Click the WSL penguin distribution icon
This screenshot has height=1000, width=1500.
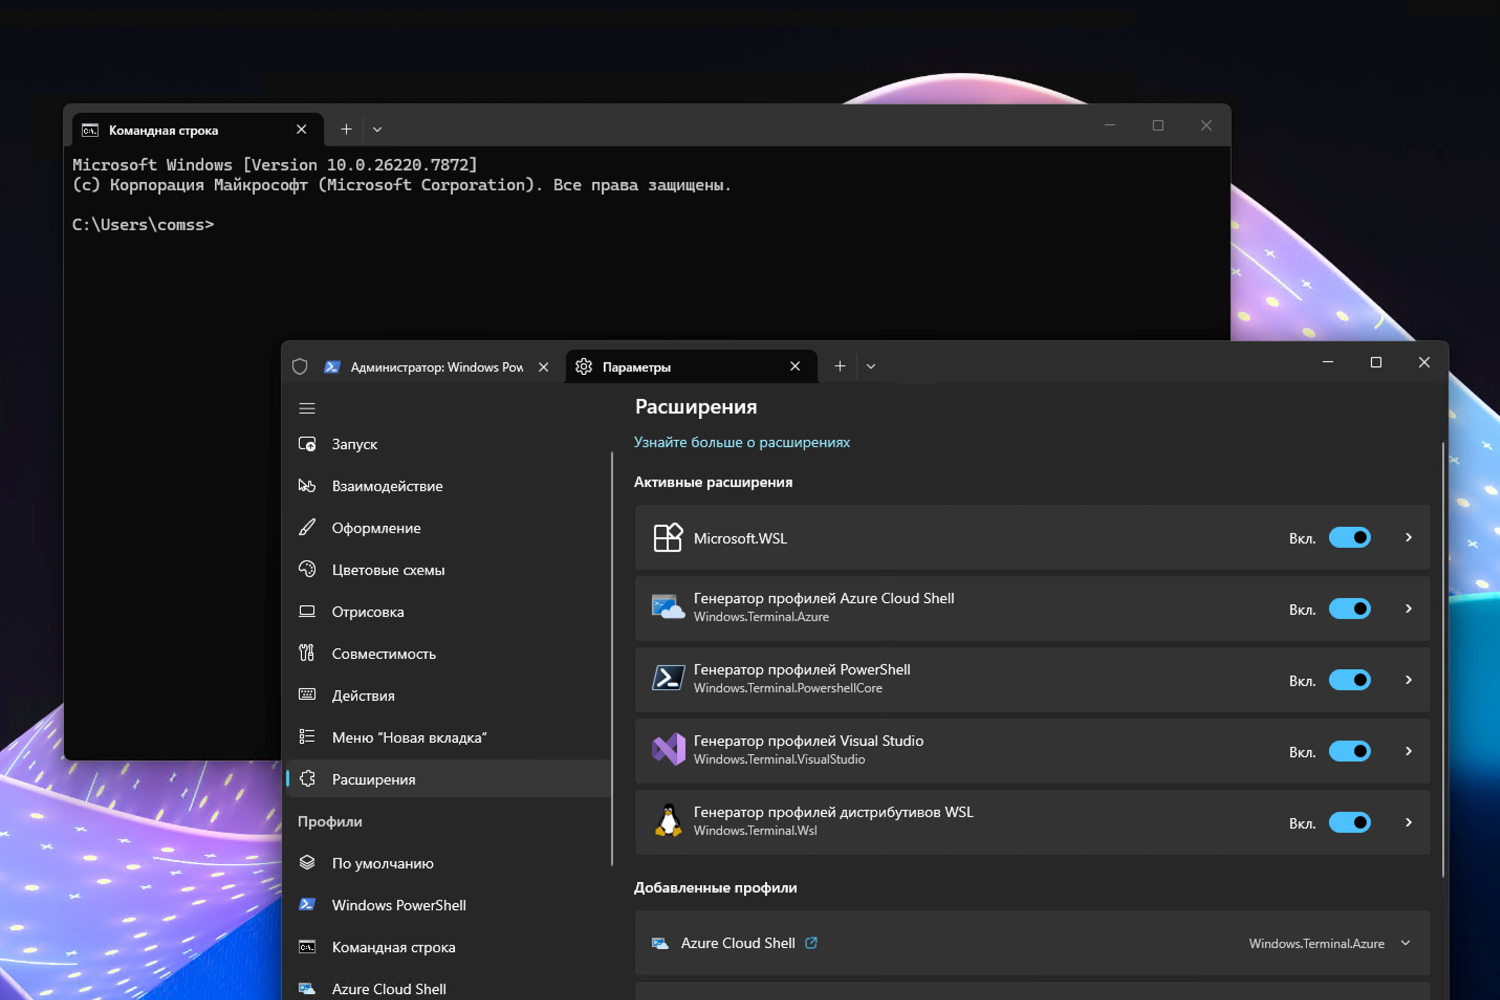668,821
